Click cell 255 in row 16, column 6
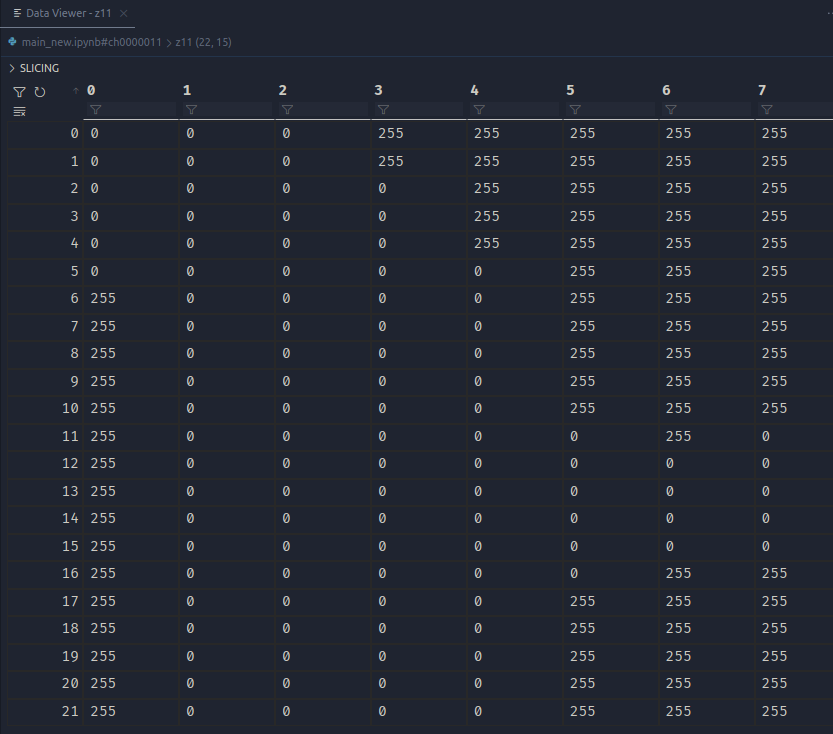The width and height of the screenshot is (833, 734). click(678, 574)
